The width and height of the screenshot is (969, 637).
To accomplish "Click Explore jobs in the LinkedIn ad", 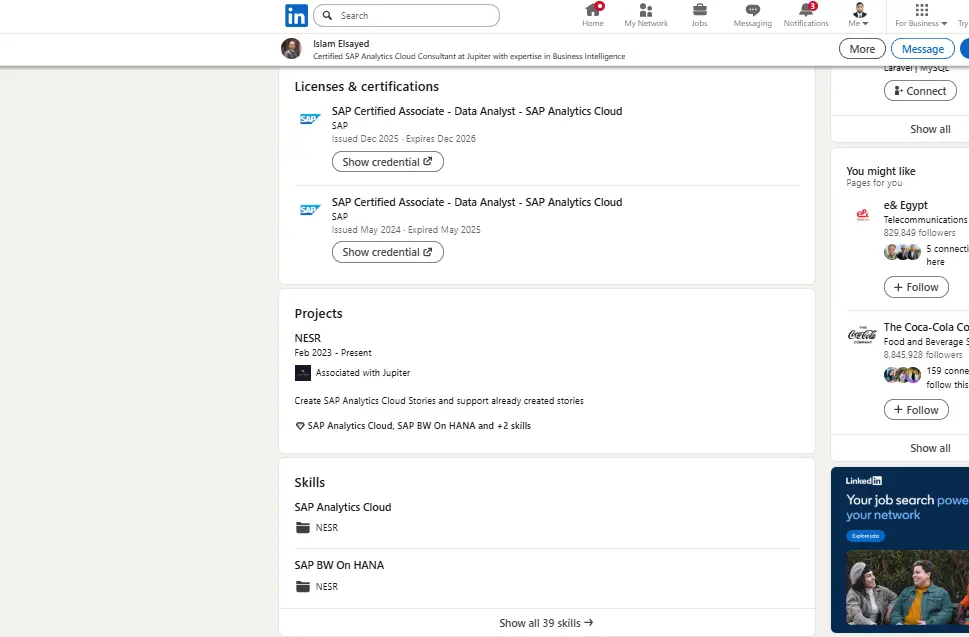I will tap(865, 536).
